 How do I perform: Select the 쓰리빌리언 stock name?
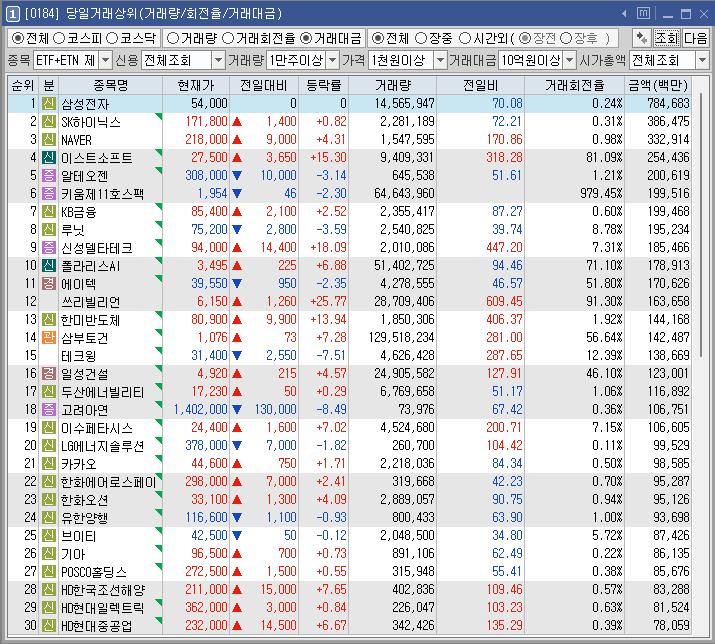coord(91,302)
